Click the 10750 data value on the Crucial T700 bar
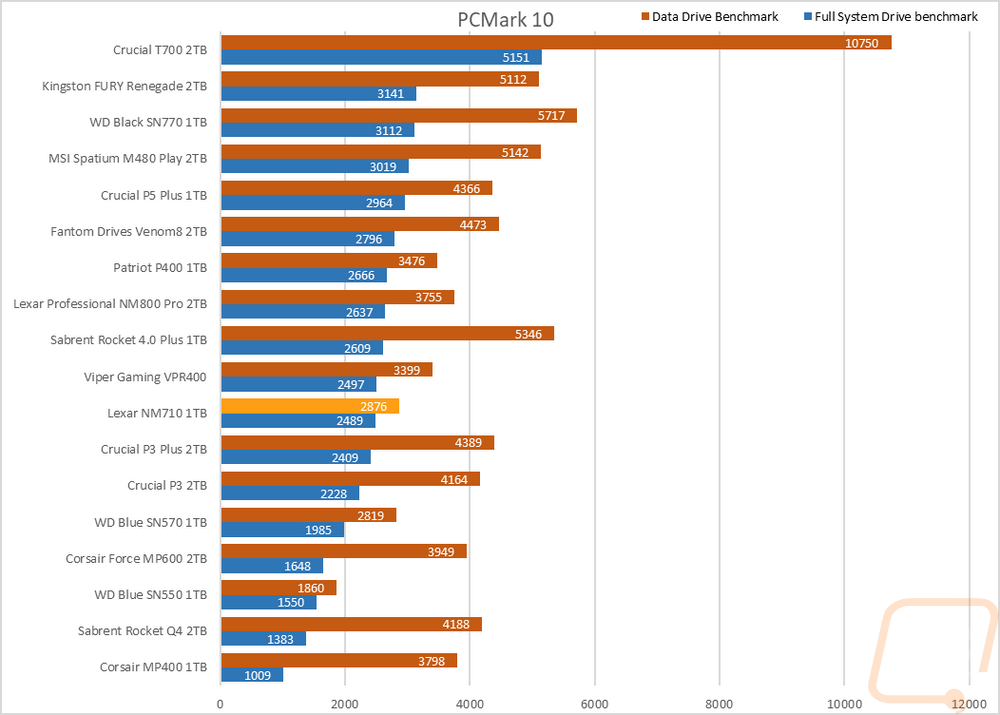The height and width of the screenshot is (715, 1000). point(862,43)
